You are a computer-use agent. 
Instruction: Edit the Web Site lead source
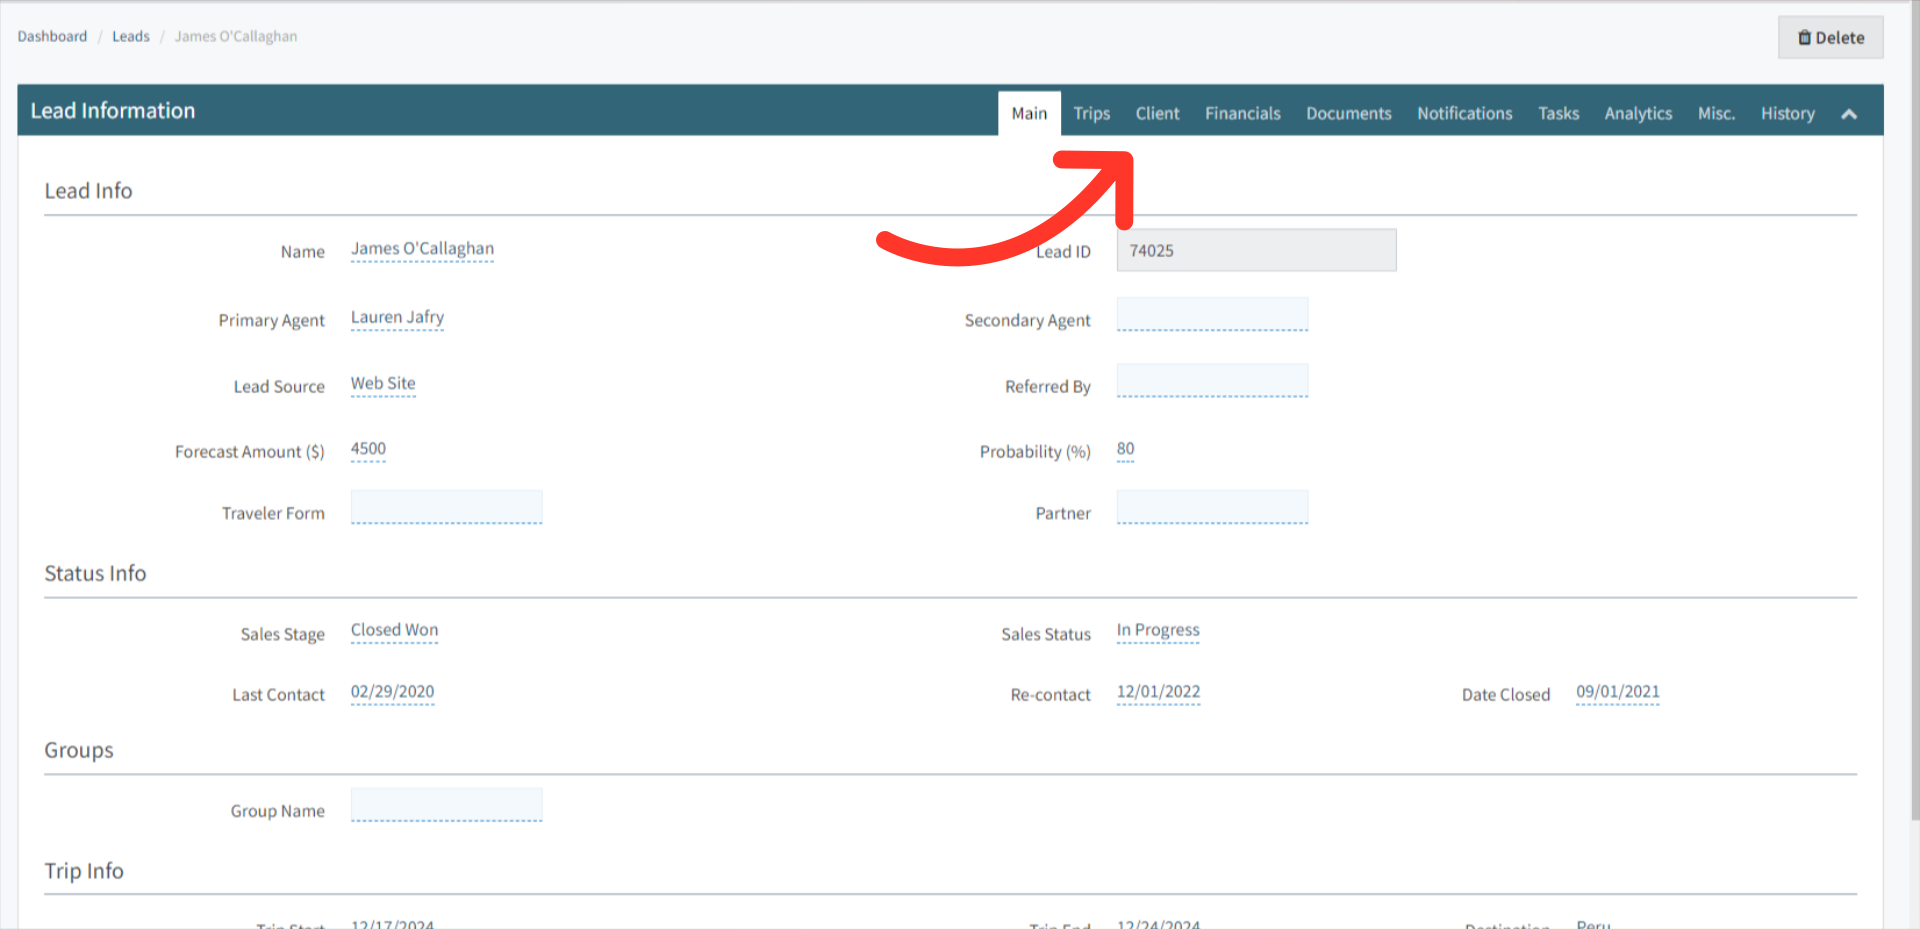pos(382,384)
